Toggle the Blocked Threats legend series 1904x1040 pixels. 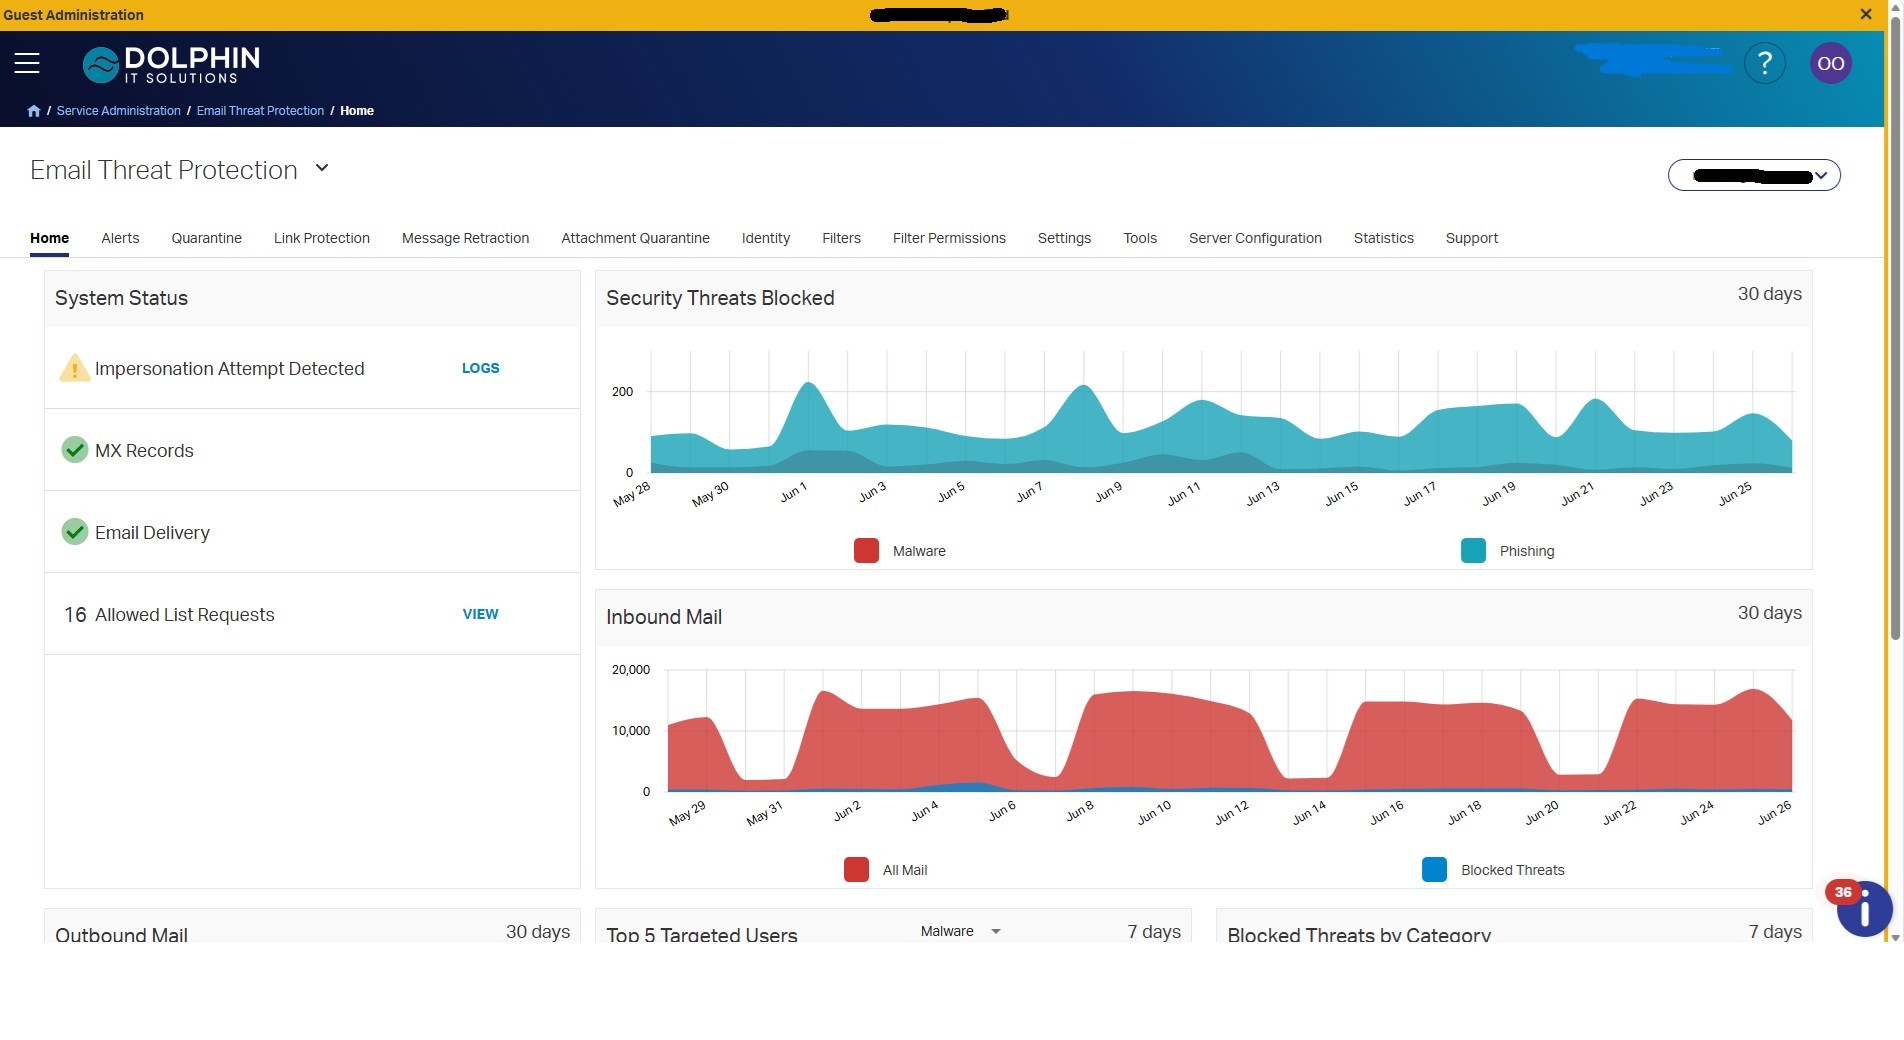(1493, 870)
